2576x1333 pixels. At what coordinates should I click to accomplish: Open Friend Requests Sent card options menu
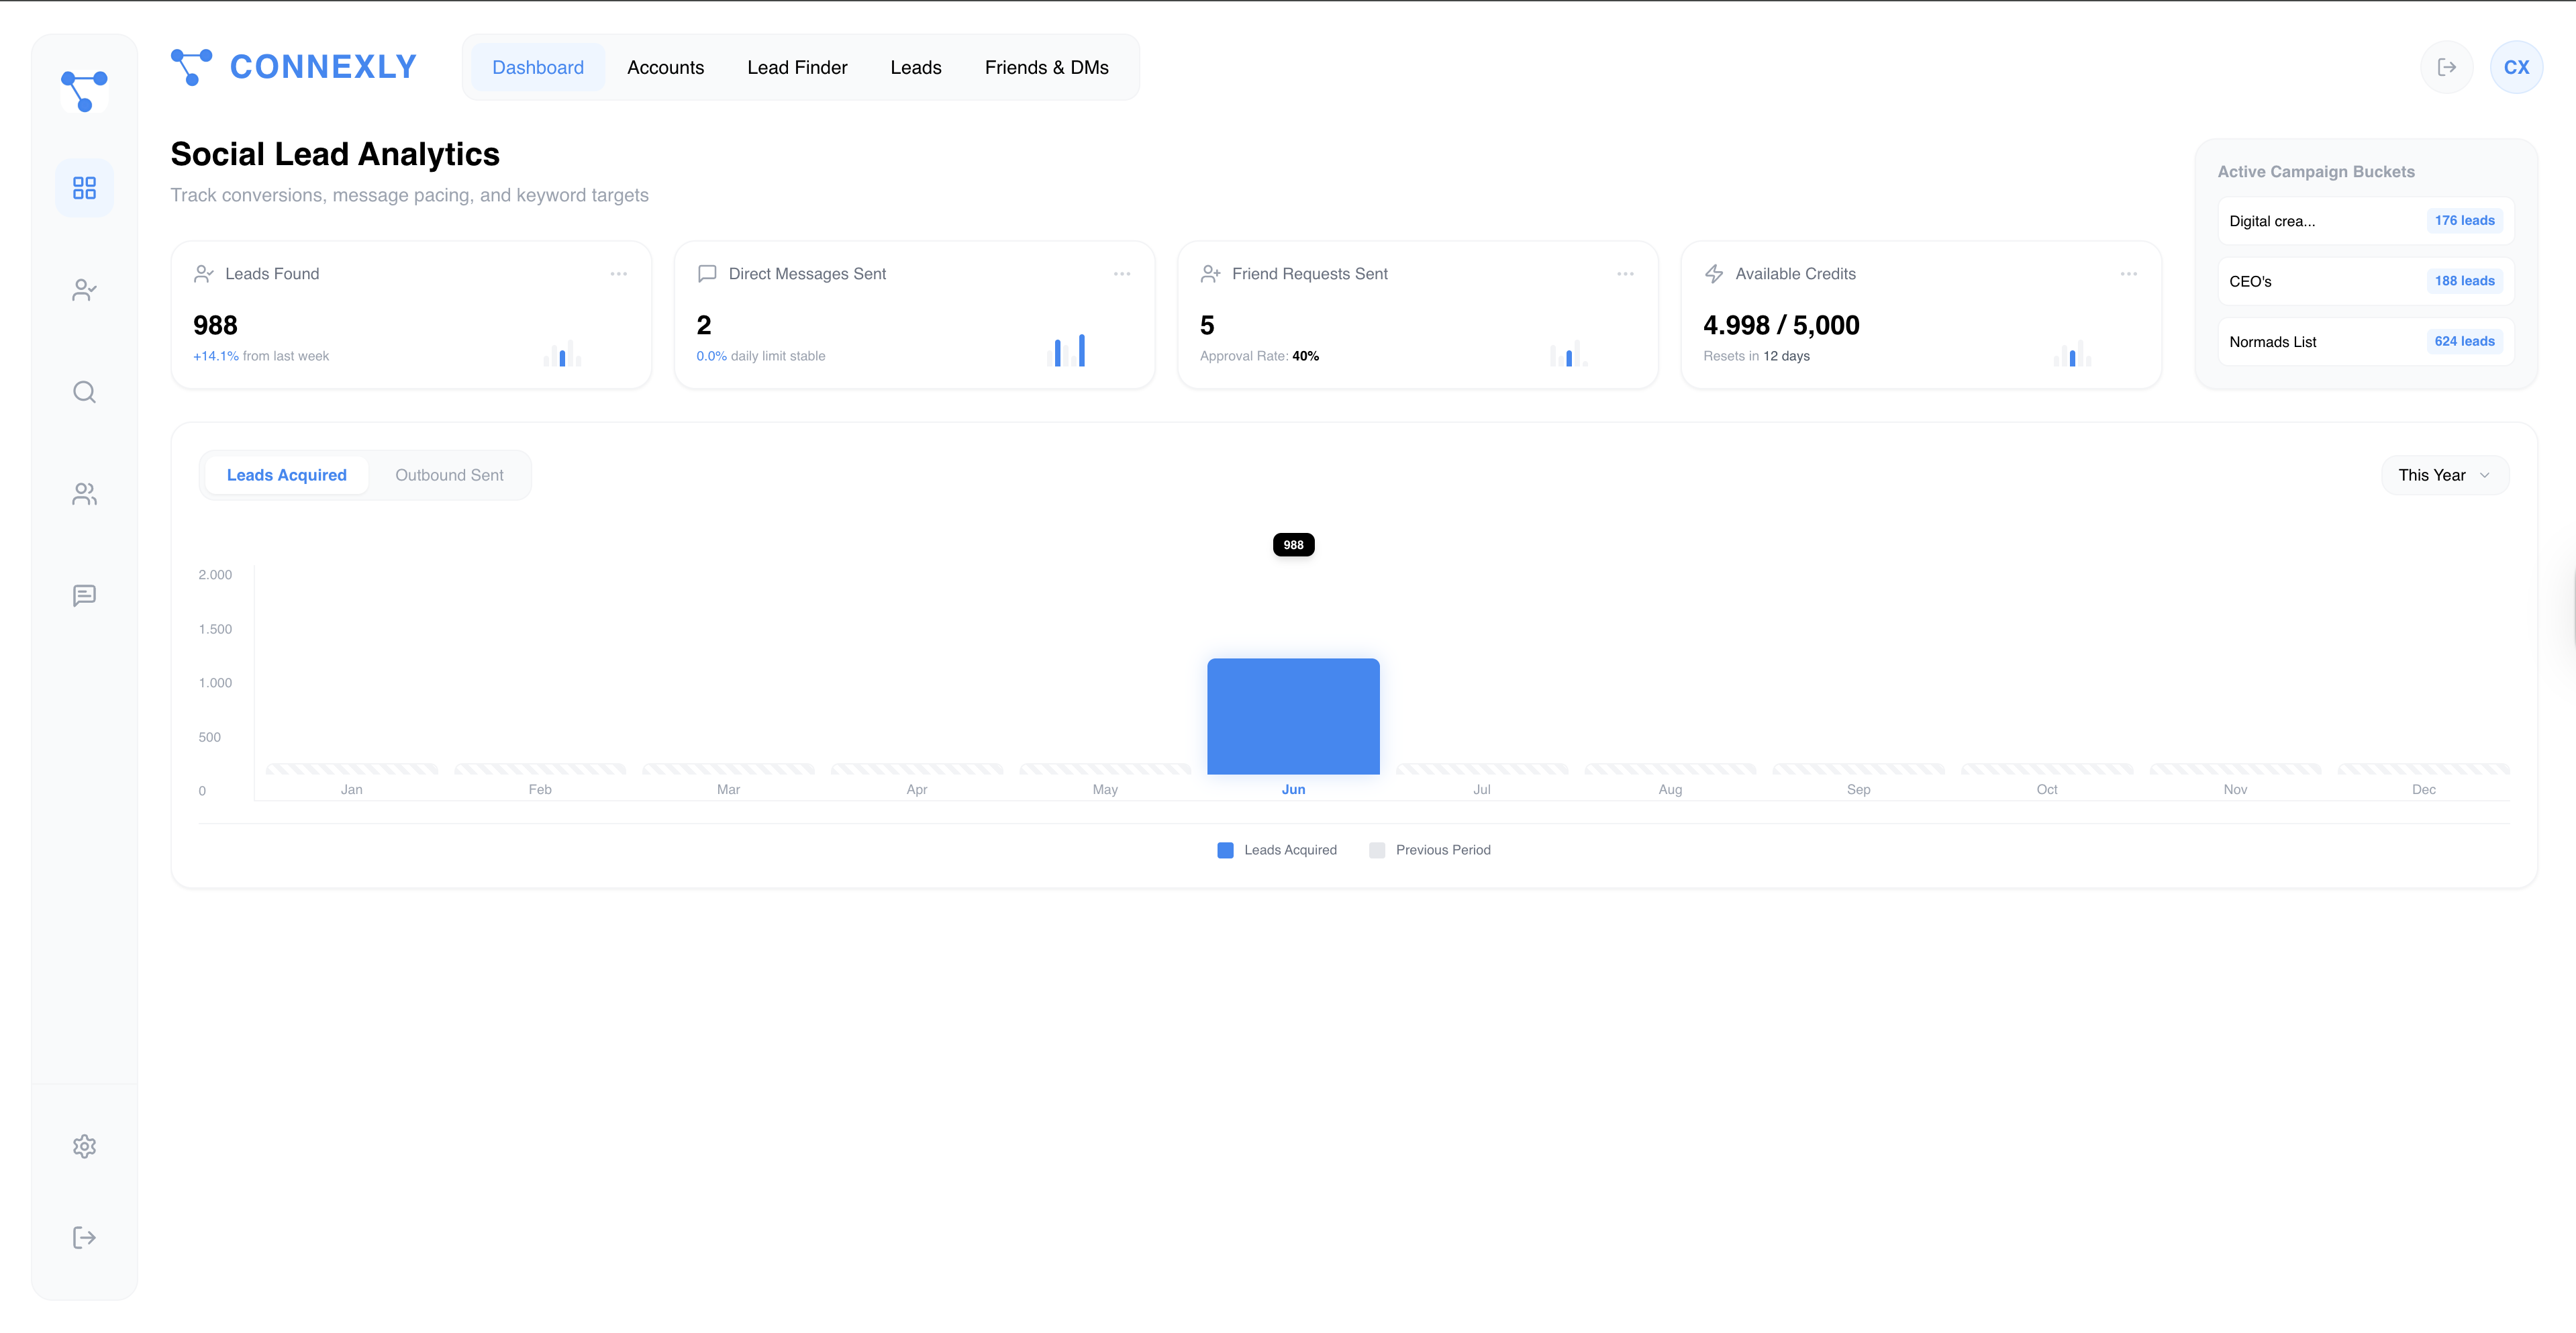click(x=1625, y=274)
